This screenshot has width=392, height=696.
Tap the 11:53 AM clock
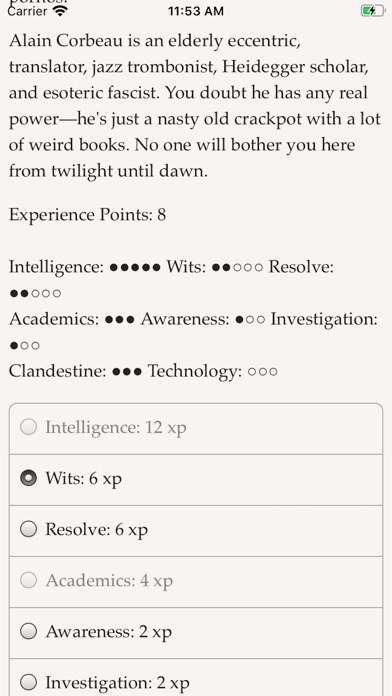click(x=196, y=12)
